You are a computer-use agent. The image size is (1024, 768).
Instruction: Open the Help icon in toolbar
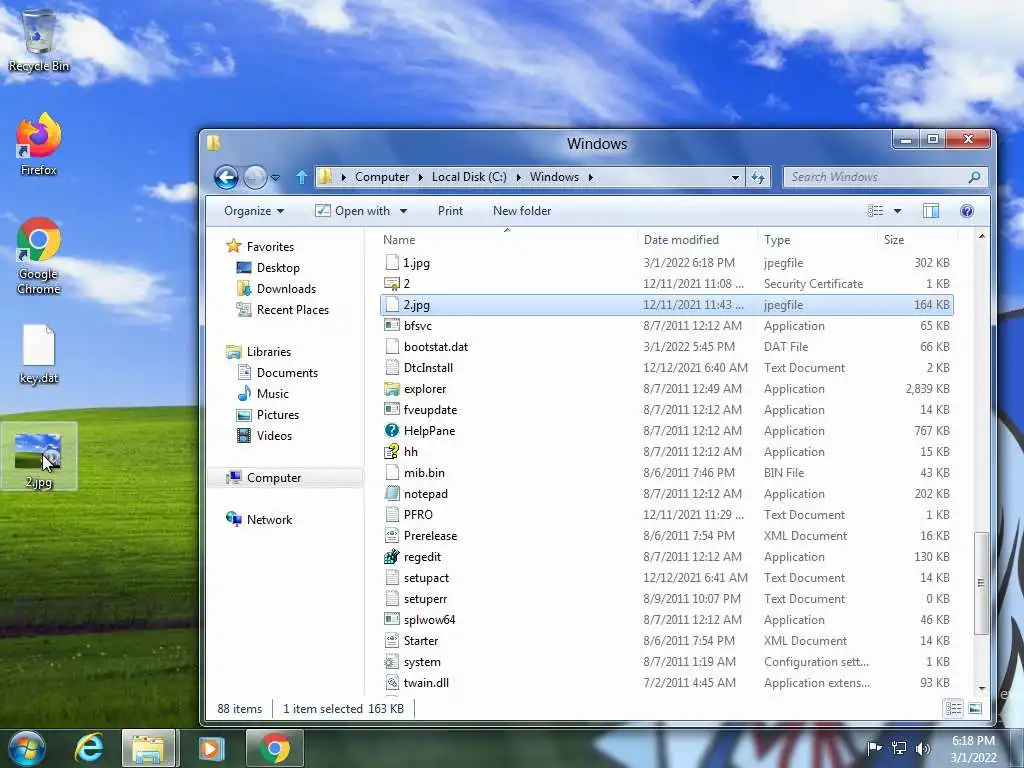tap(967, 211)
